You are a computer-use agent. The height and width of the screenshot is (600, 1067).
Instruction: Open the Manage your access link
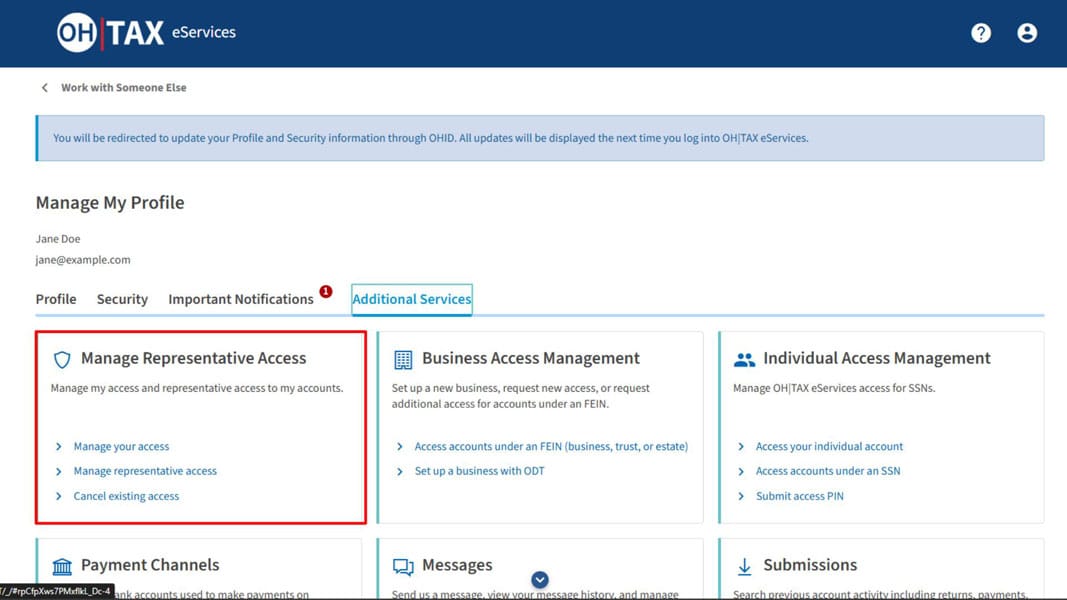pos(121,446)
